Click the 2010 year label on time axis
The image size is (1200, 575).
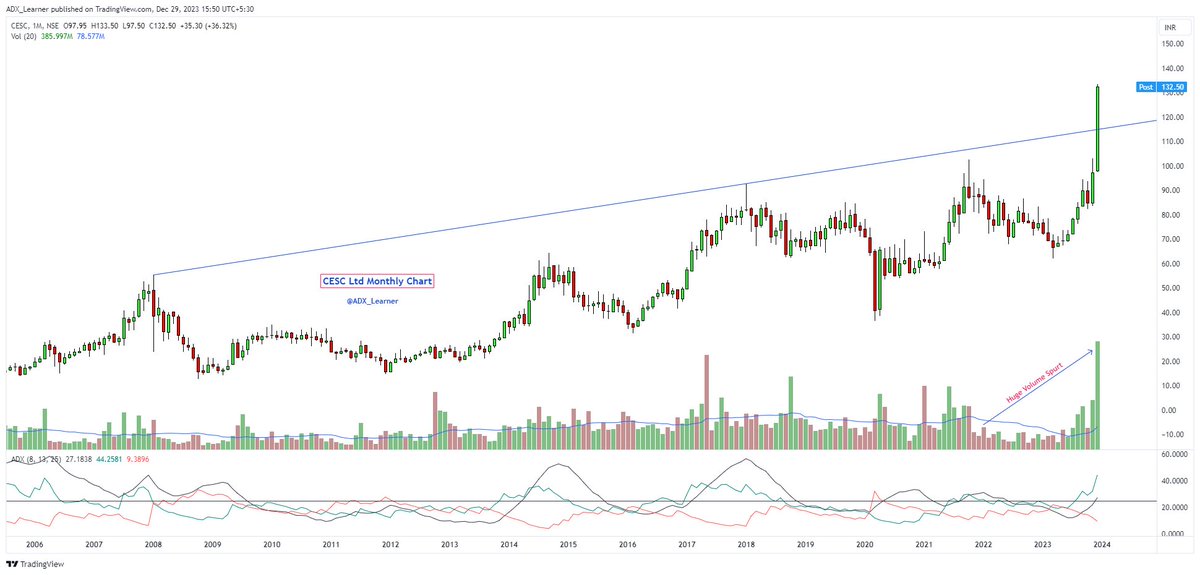271,545
